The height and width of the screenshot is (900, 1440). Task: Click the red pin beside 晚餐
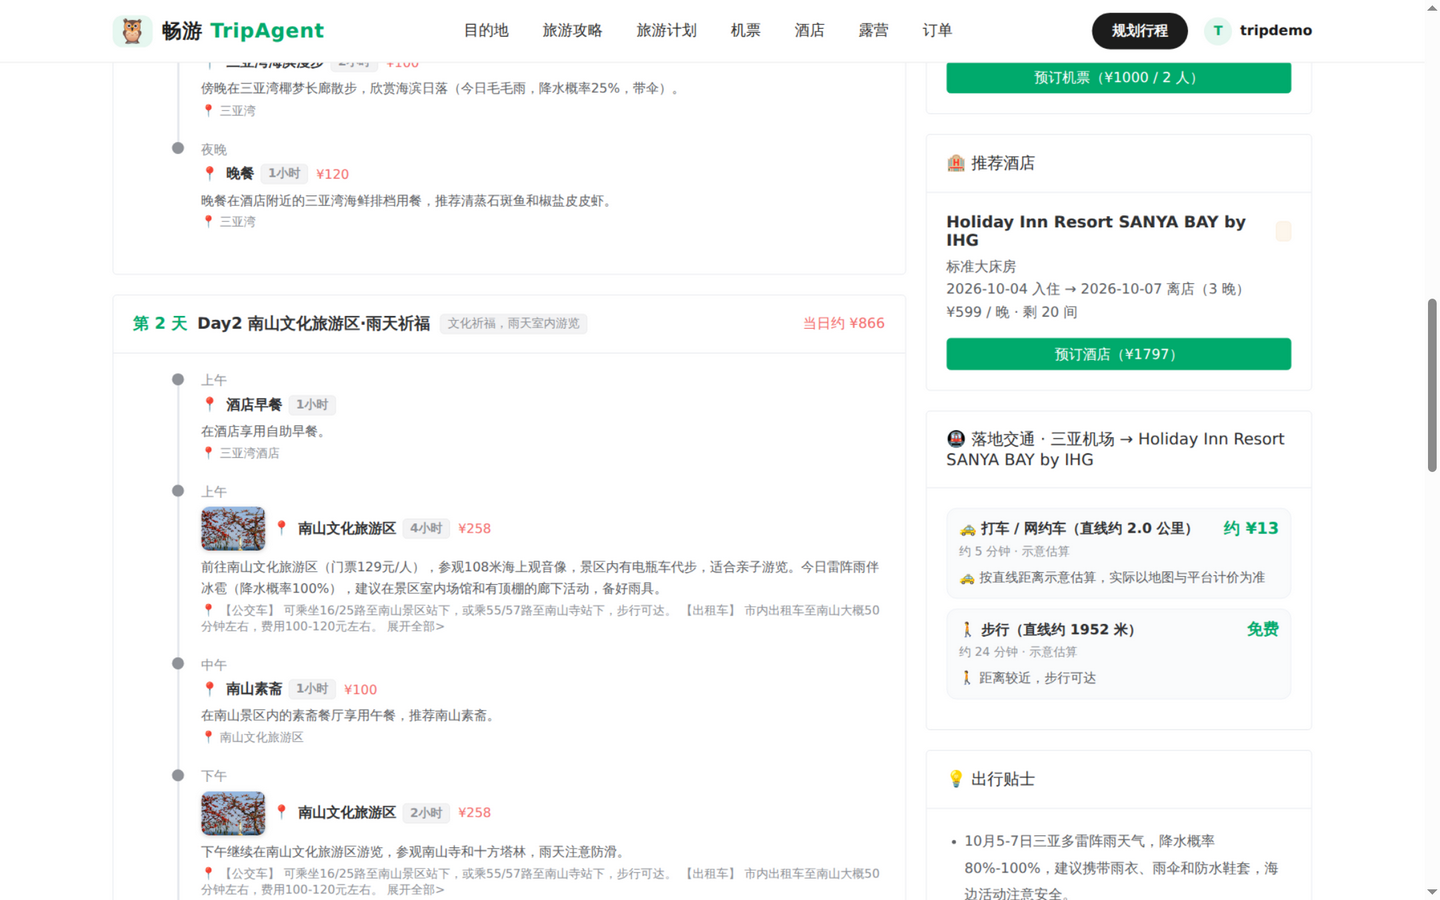point(209,174)
